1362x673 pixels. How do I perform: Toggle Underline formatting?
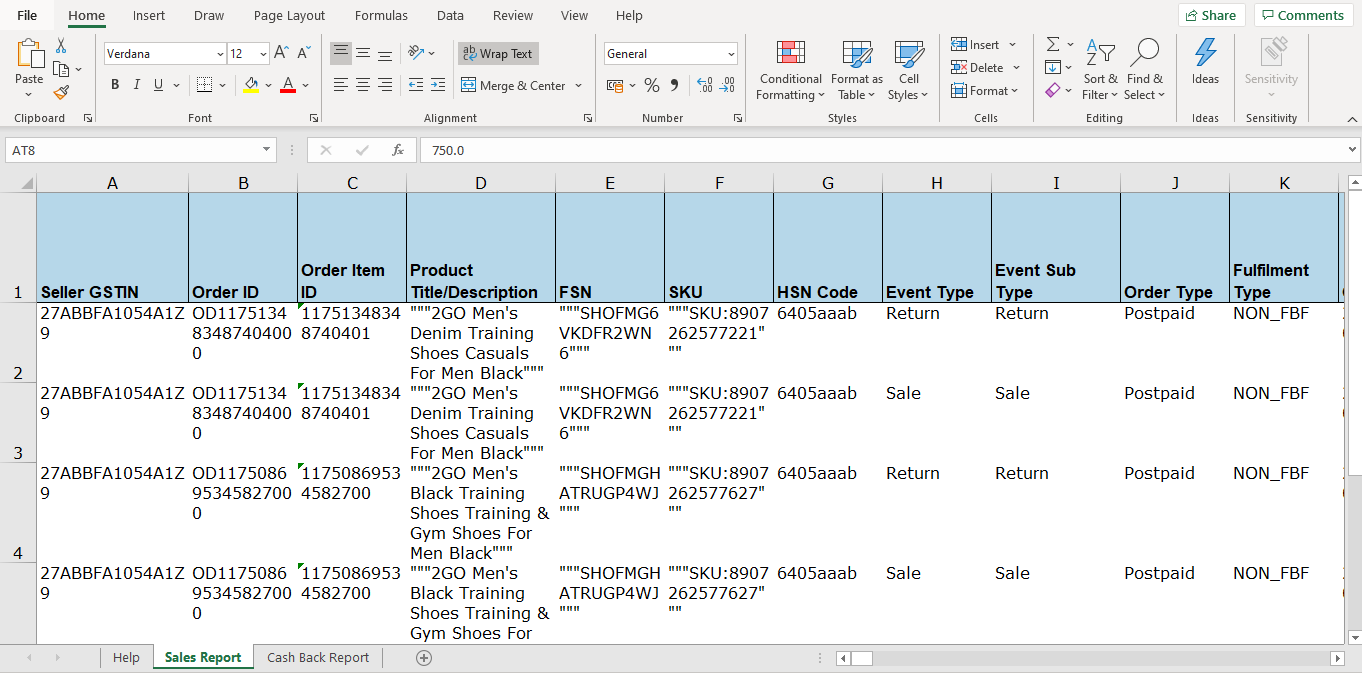159,85
